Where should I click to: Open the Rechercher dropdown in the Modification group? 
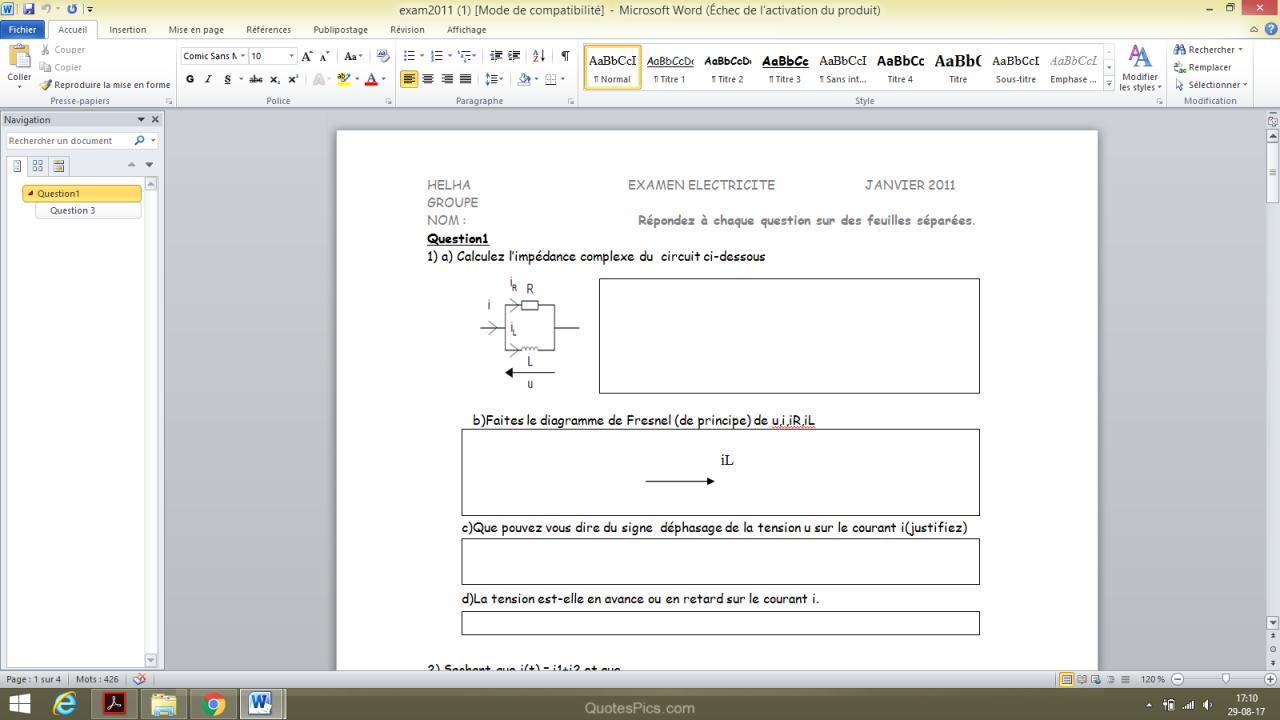coord(1241,50)
